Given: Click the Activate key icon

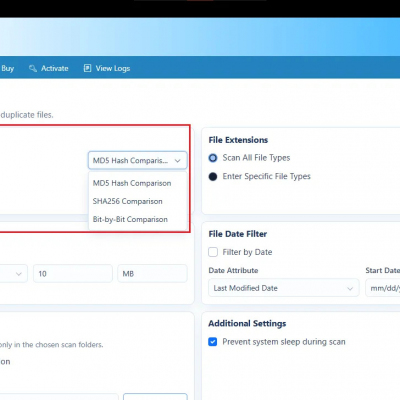Looking at the screenshot, I should coord(32,68).
